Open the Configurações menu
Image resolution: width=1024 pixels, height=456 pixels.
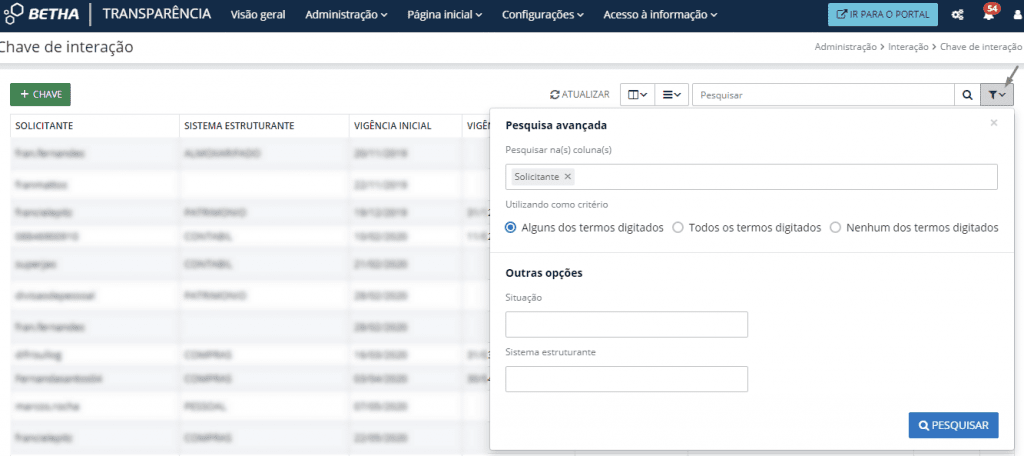click(x=543, y=14)
